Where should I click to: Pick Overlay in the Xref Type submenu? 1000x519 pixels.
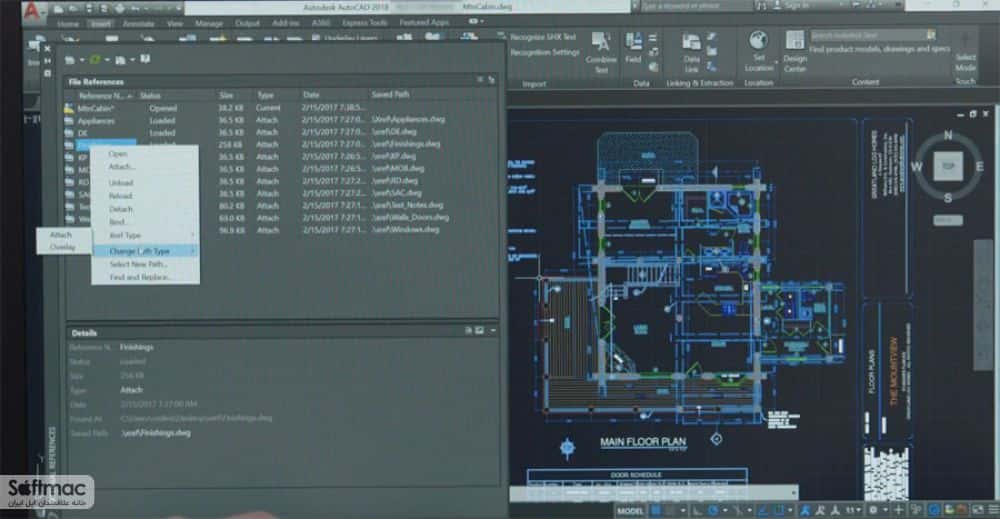click(62, 247)
